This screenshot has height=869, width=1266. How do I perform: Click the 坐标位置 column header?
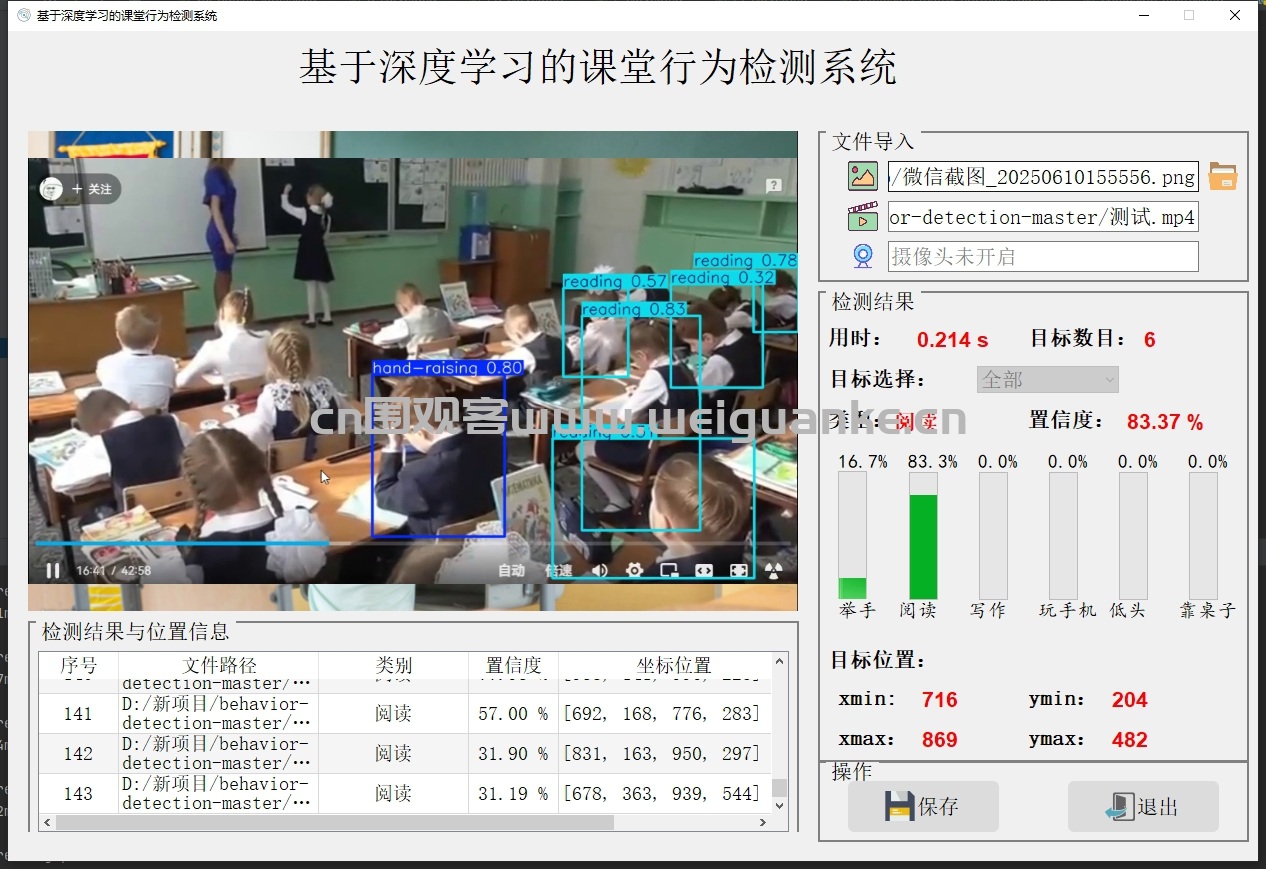674,665
